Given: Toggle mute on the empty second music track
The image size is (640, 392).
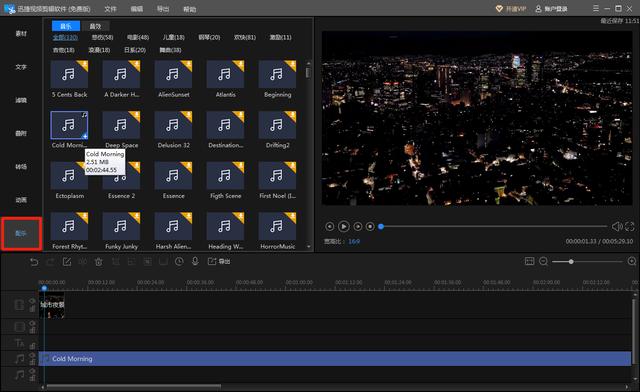Looking at the screenshot, I should click(32, 371).
